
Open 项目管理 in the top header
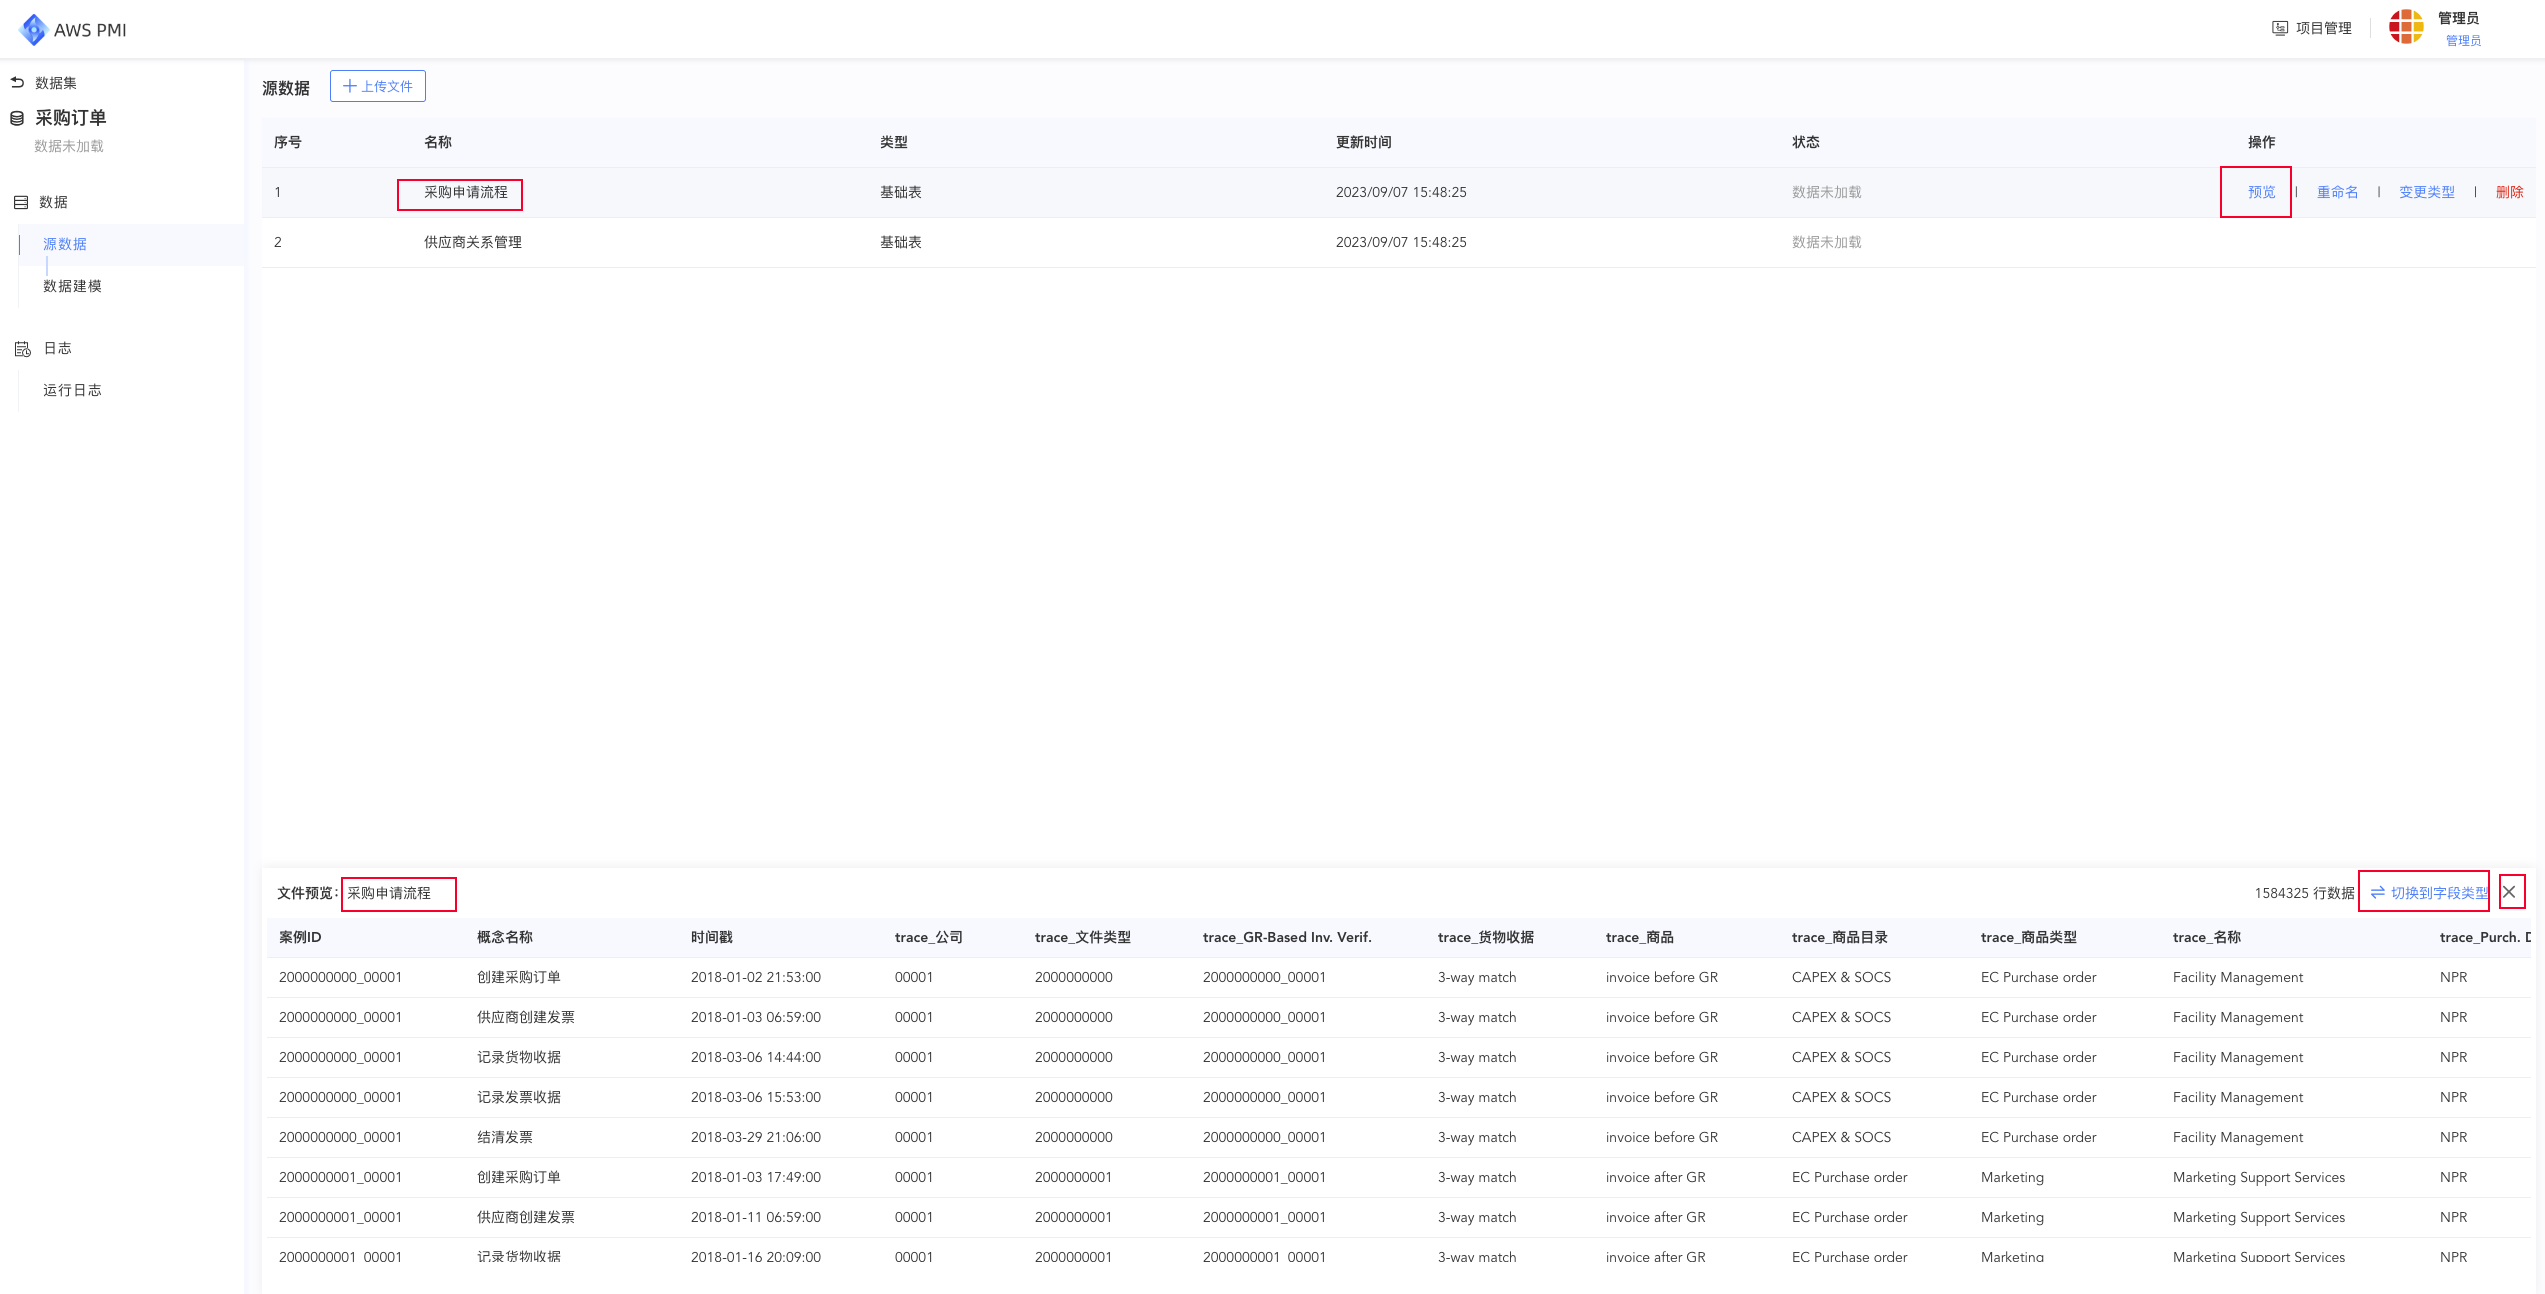tap(2324, 28)
